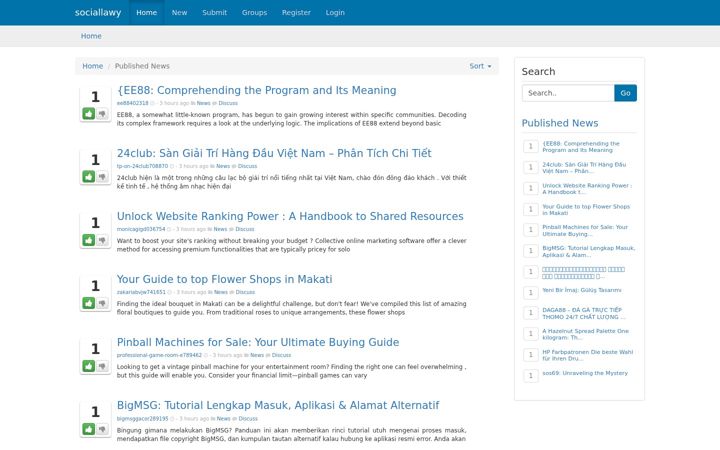This screenshot has height=450, width=720.
Task: Open sidebar link Unlock Website Ranking Power
Action: (587, 189)
